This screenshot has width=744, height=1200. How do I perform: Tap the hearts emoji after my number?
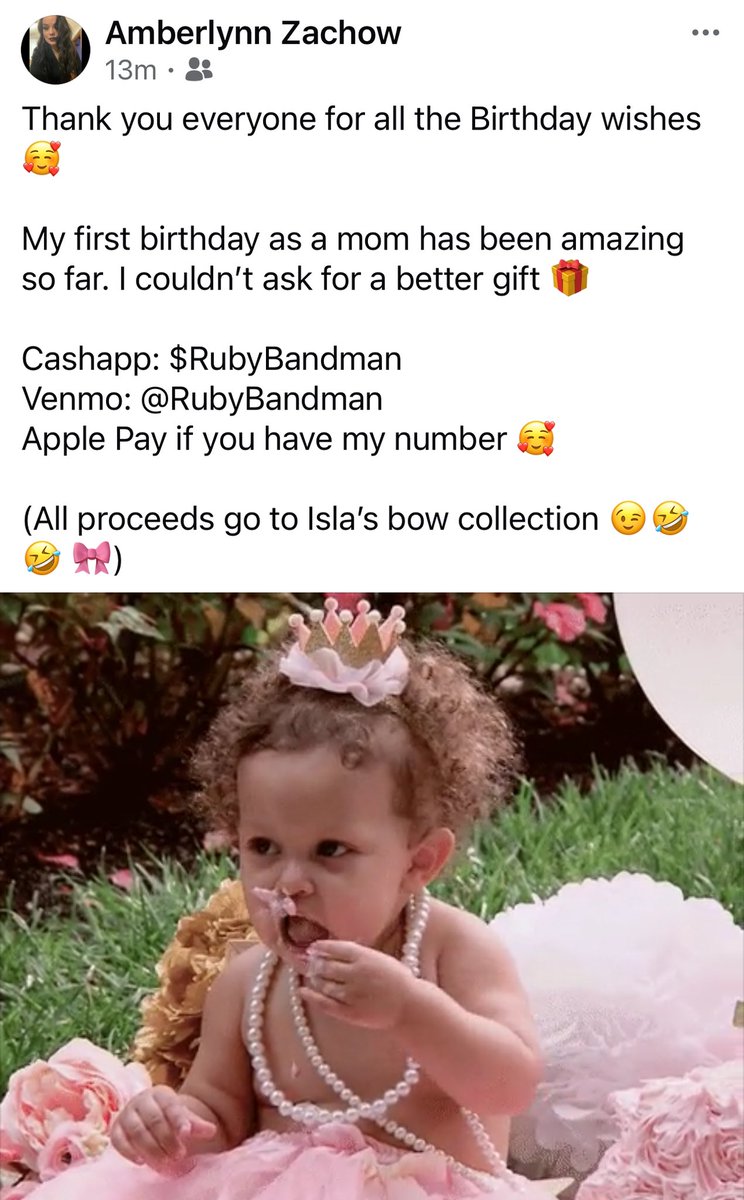click(535, 438)
